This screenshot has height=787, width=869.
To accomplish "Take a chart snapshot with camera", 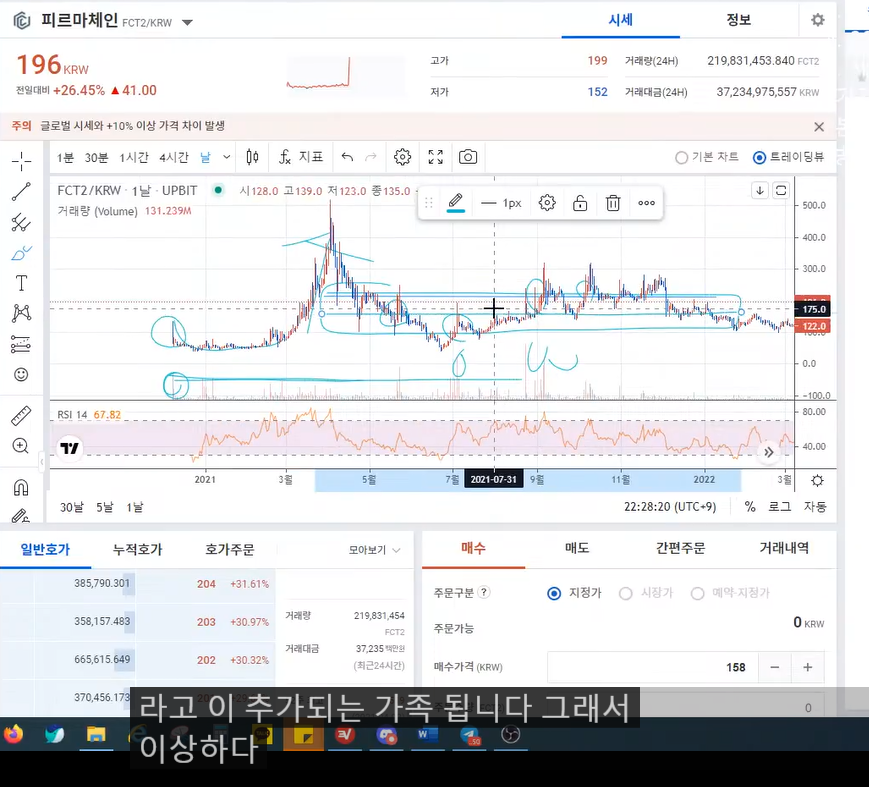I will [468, 157].
